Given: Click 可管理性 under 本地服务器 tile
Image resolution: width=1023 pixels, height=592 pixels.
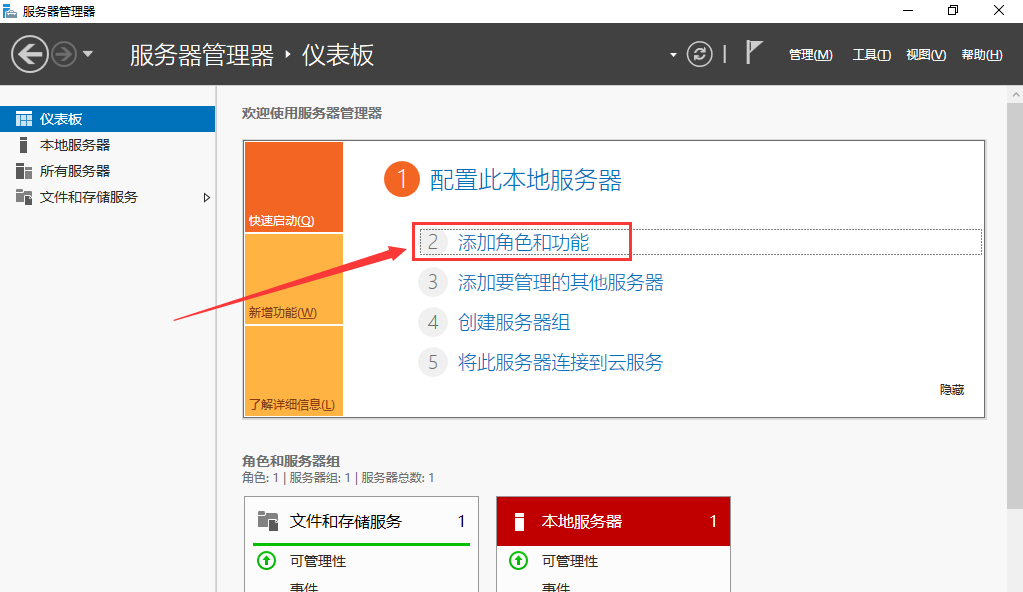Looking at the screenshot, I should (570, 561).
